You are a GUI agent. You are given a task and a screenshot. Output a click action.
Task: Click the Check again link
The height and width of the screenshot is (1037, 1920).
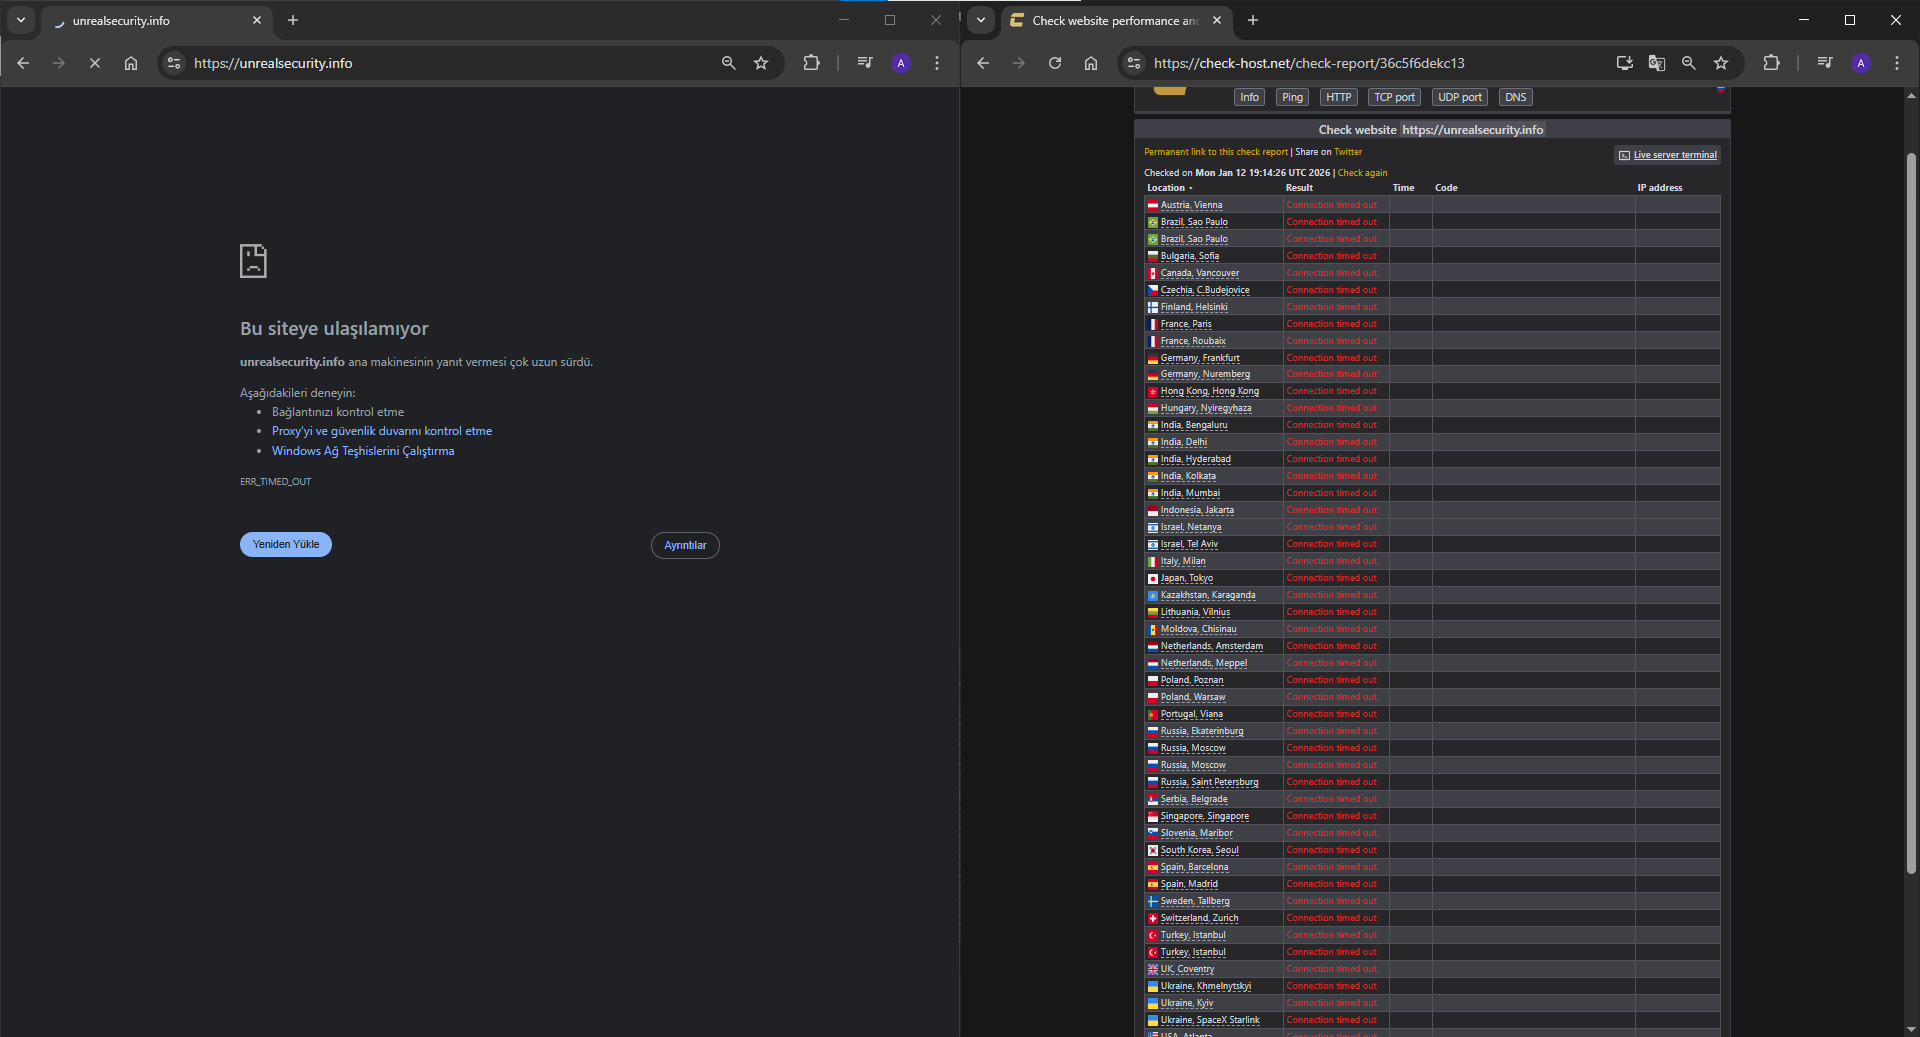tap(1363, 173)
